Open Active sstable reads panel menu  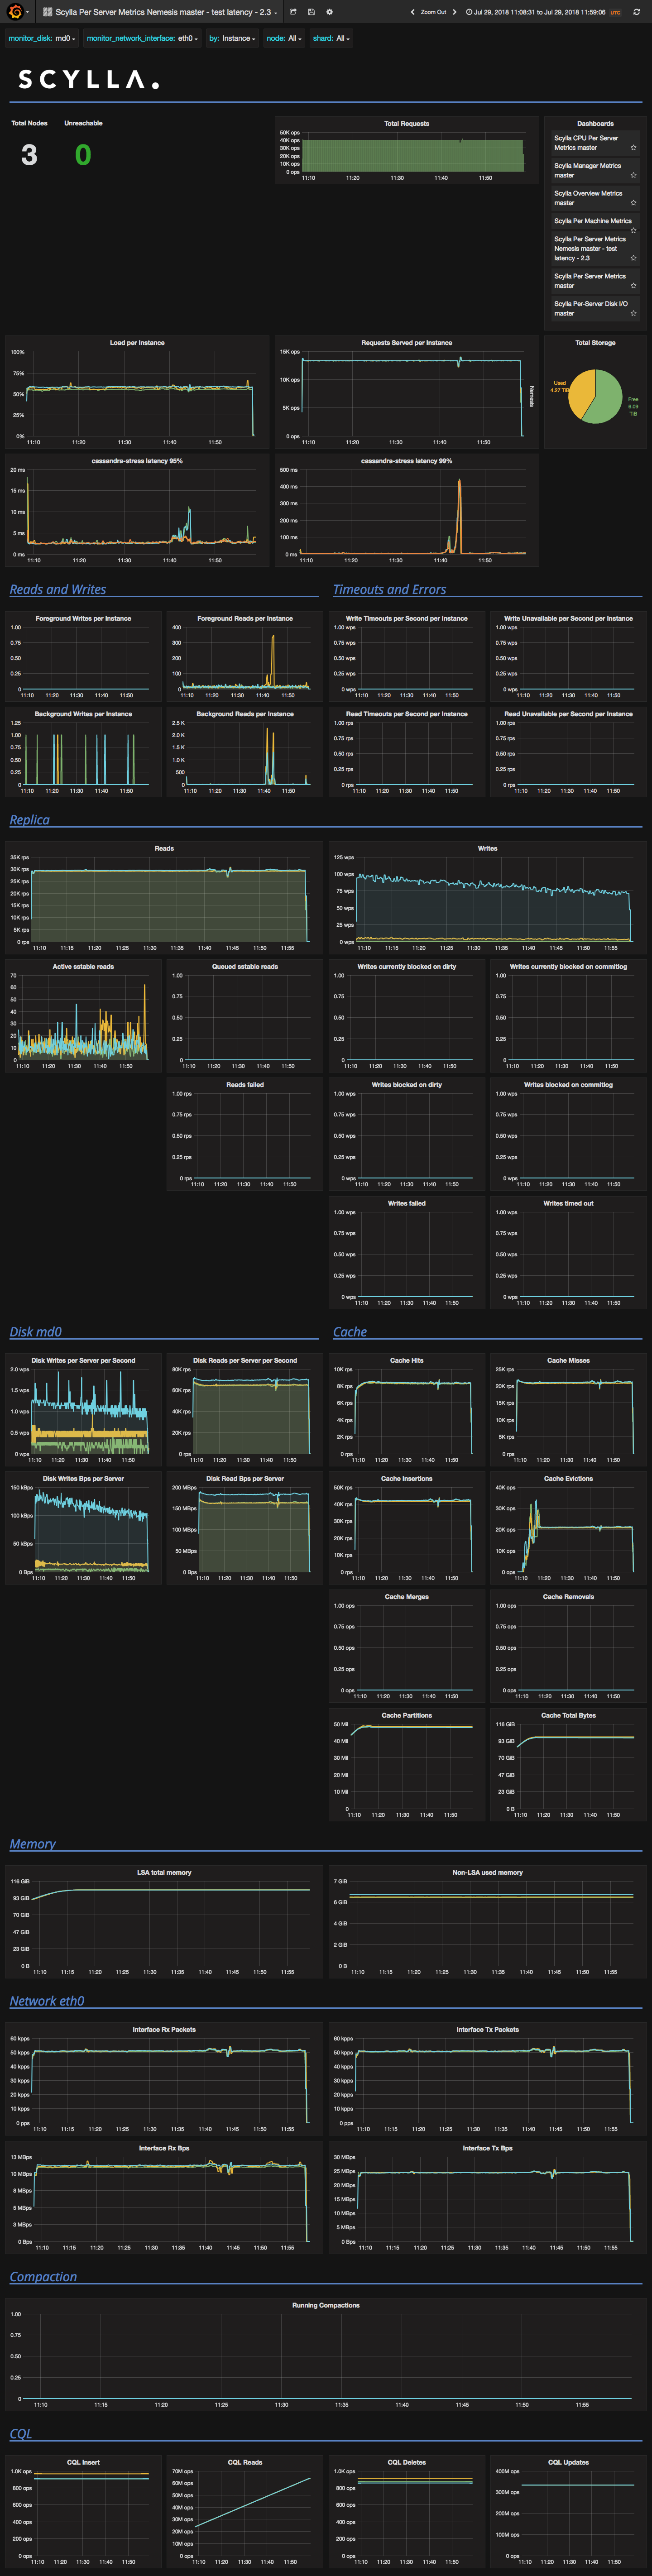[x=83, y=966]
